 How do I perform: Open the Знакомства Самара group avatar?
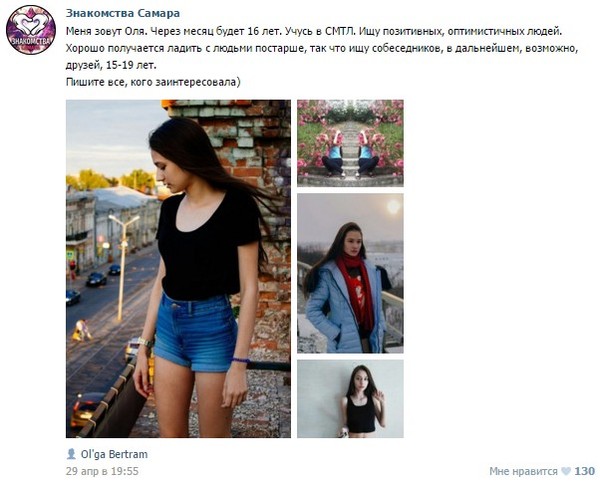31,30
